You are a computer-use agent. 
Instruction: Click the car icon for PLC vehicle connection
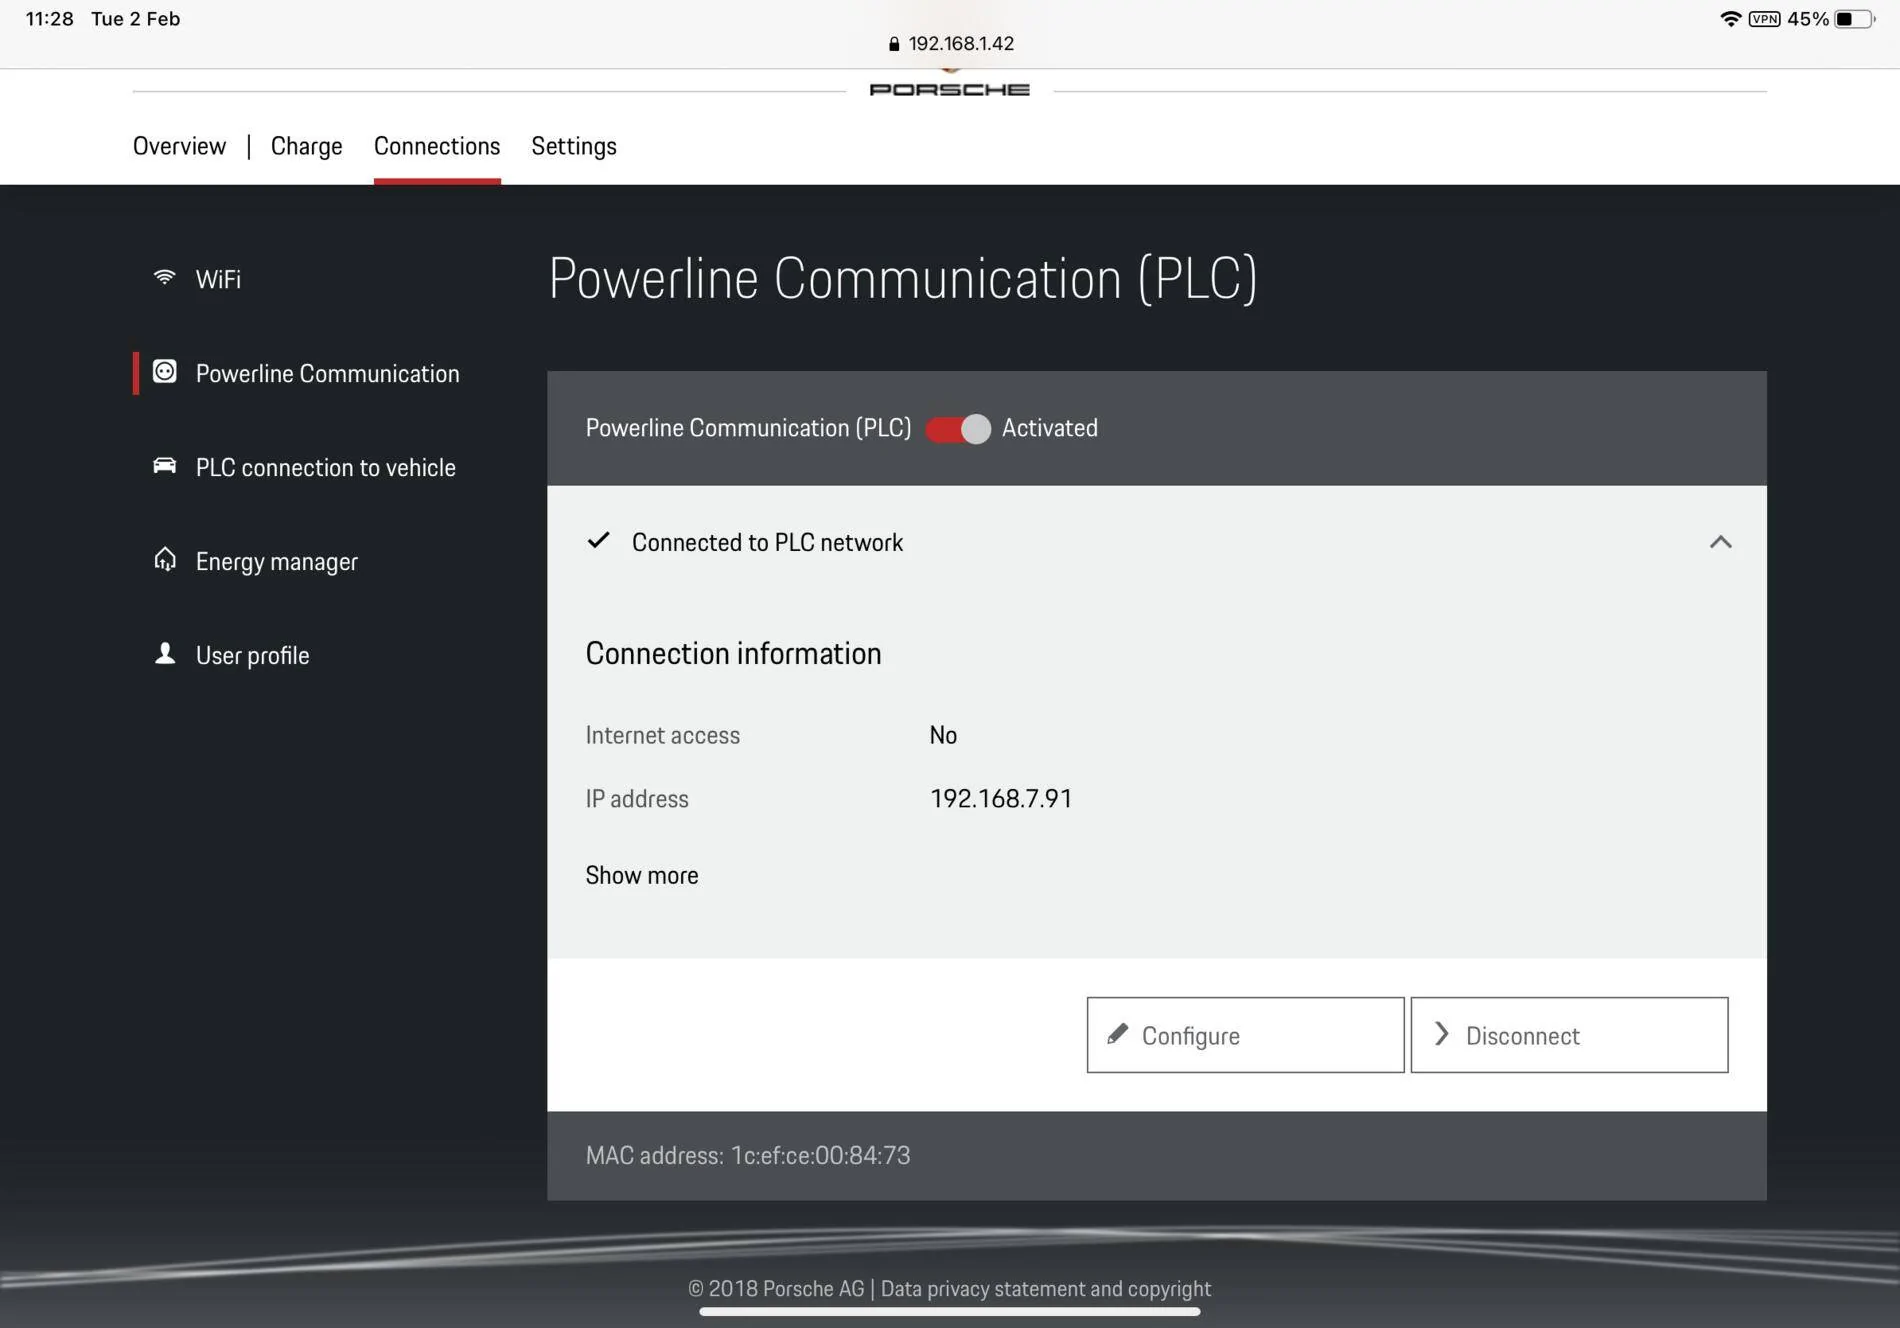(x=164, y=465)
